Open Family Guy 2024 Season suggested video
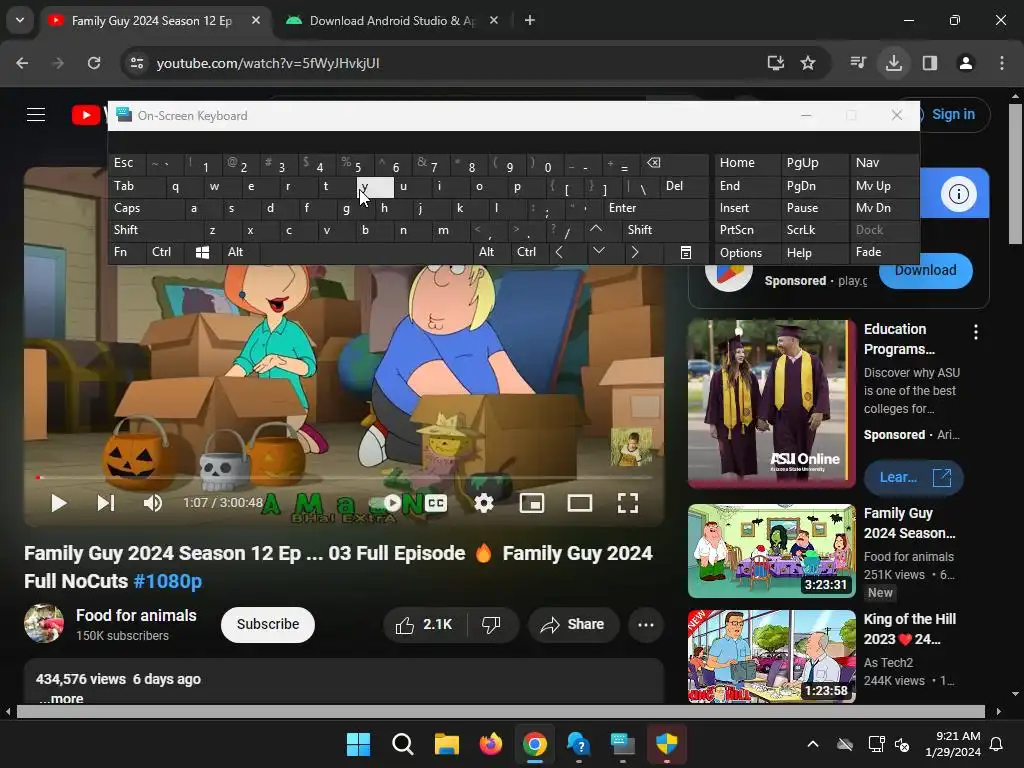This screenshot has height=768, width=1024. 771,551
